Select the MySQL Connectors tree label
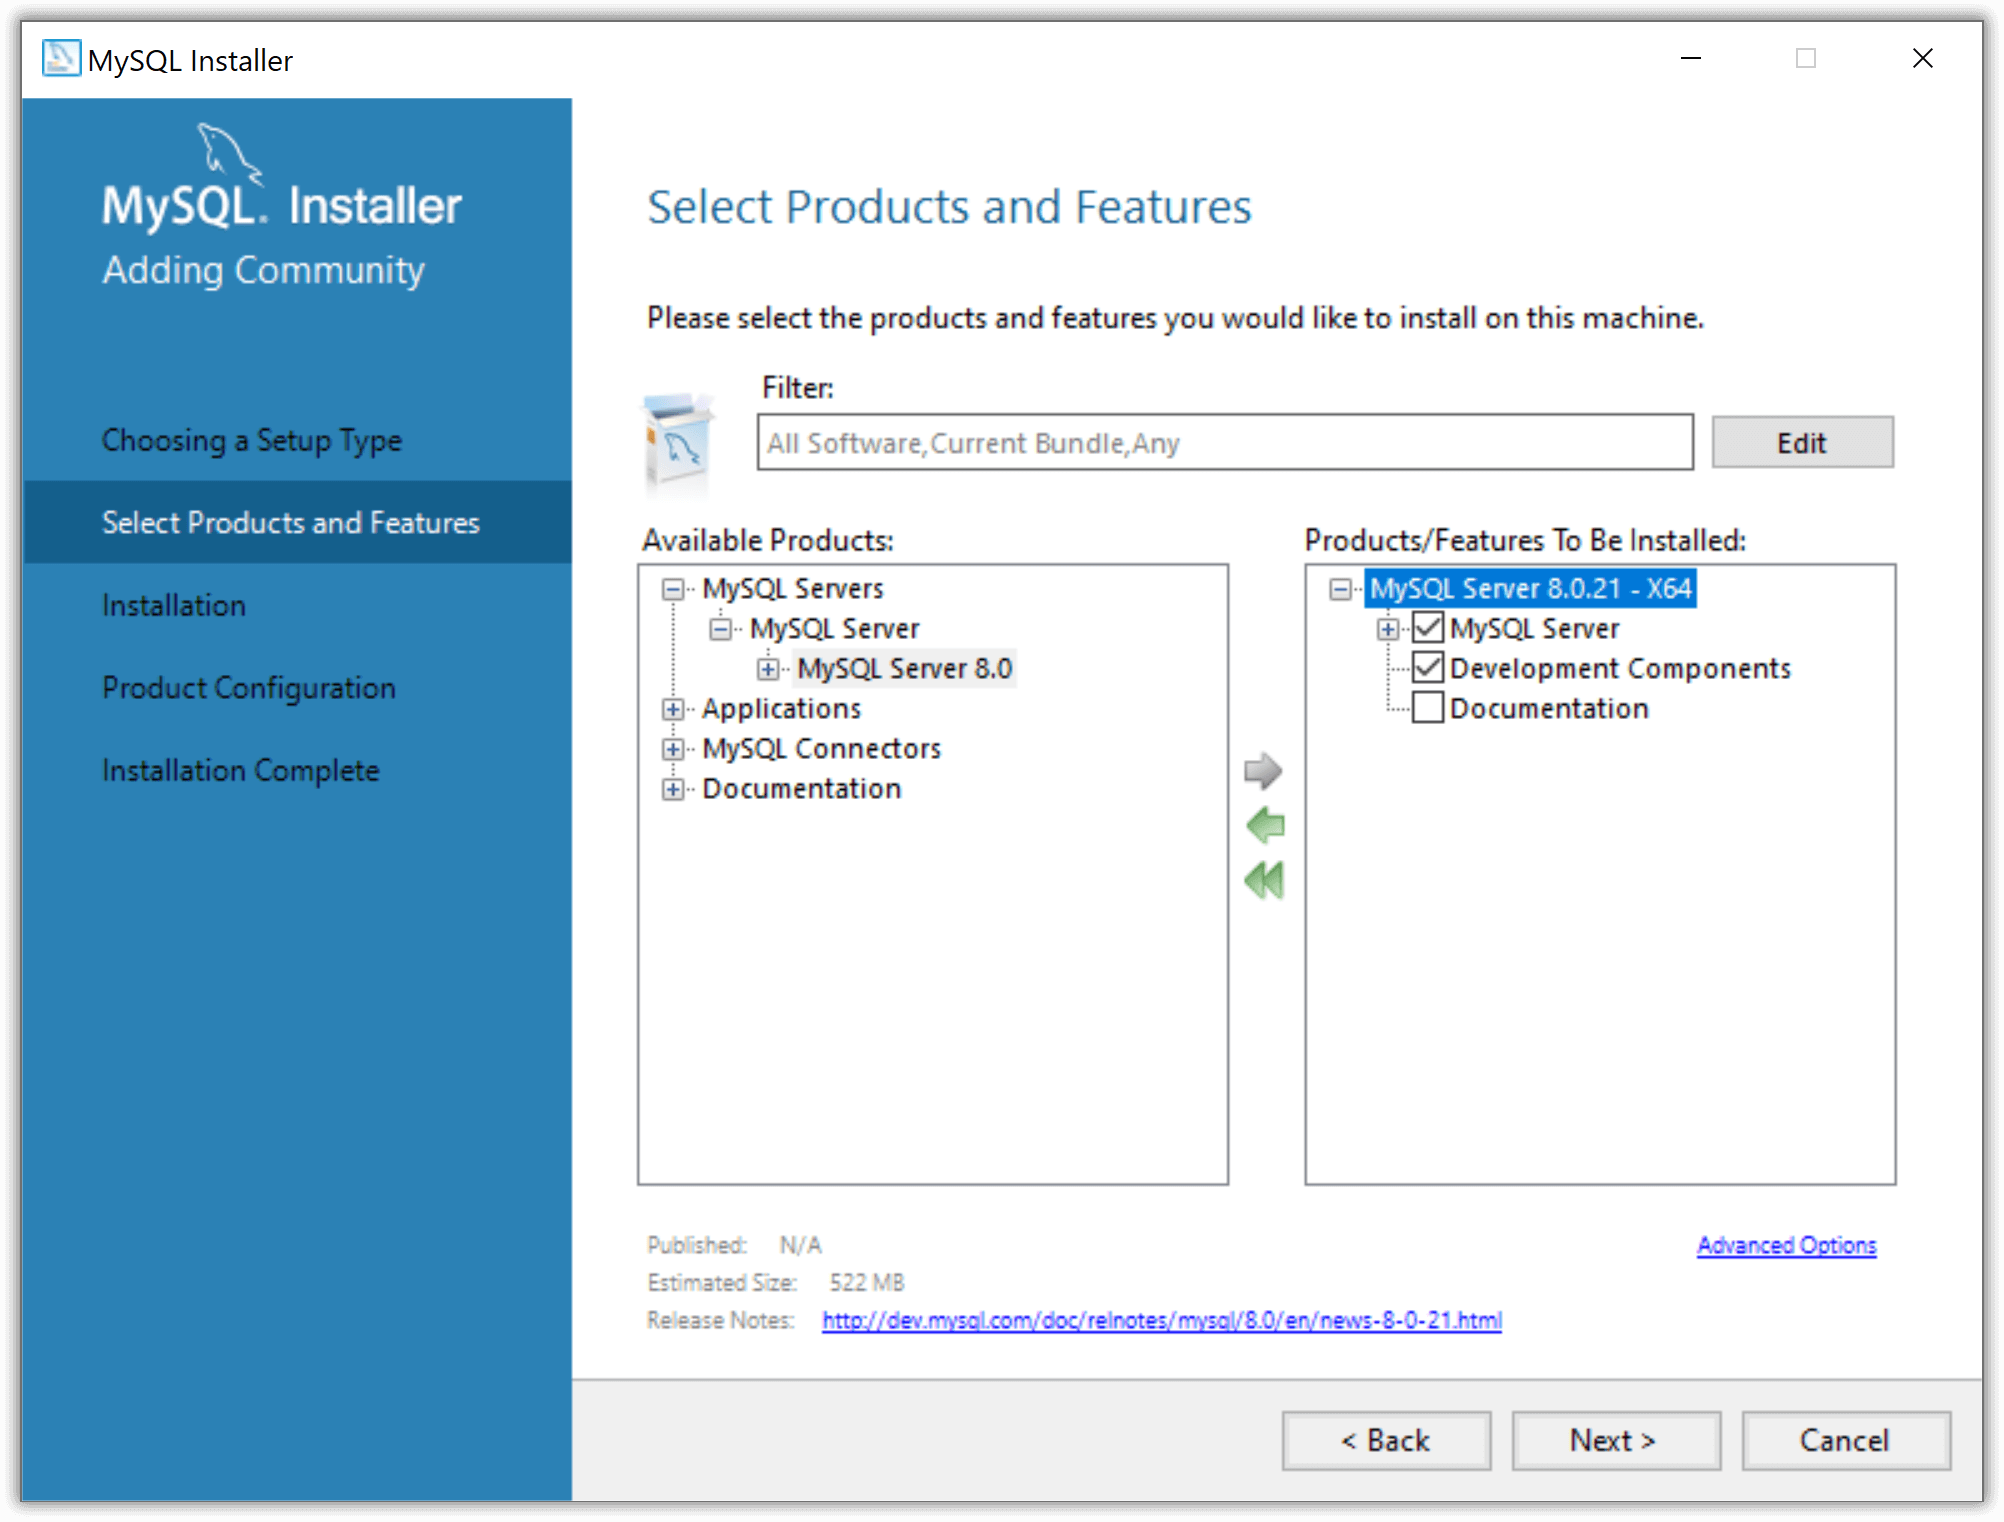Viewport: 2004px width, 1522px height. (821, 748)
